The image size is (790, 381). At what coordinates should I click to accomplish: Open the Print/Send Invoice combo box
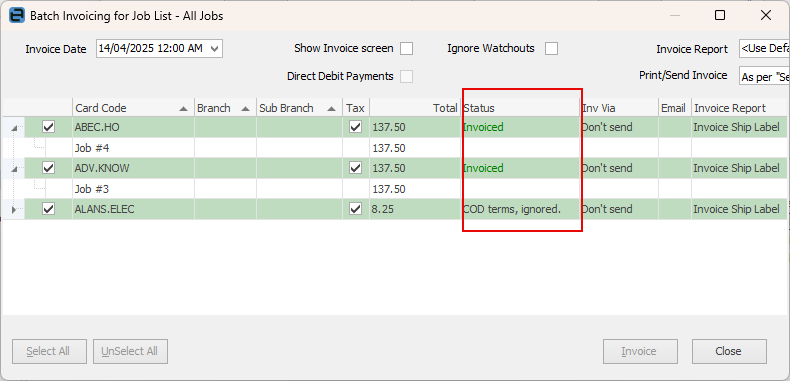tap(764, 77)
